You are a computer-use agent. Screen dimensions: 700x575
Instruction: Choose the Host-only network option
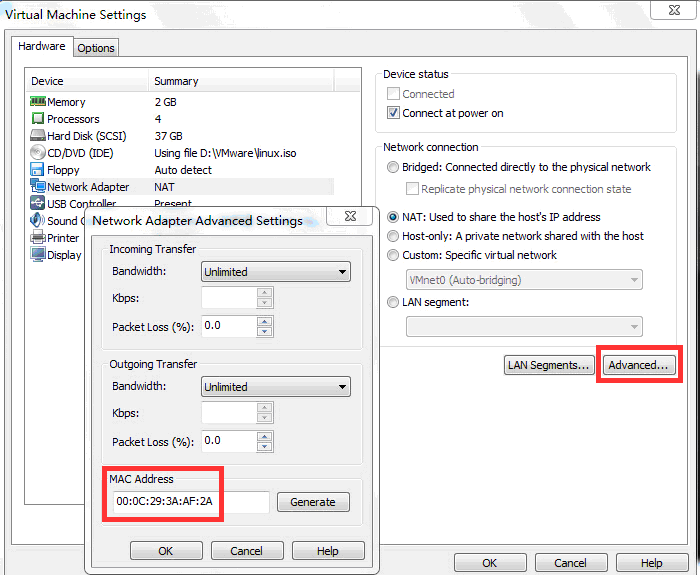click(393, 236)
